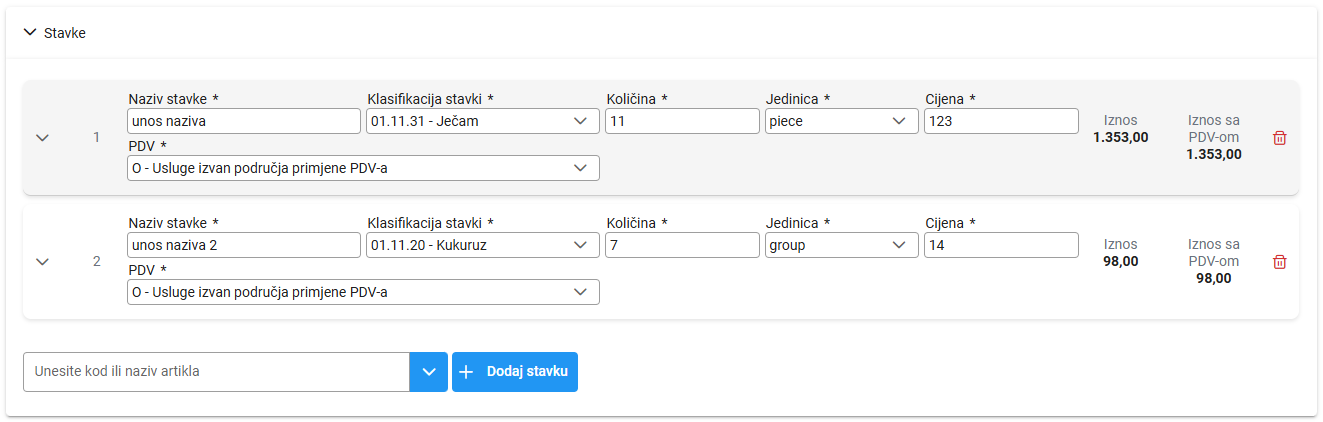Focus the Količina field containing 7
Screen dimensions: 1323x422
tap(682, 245)
